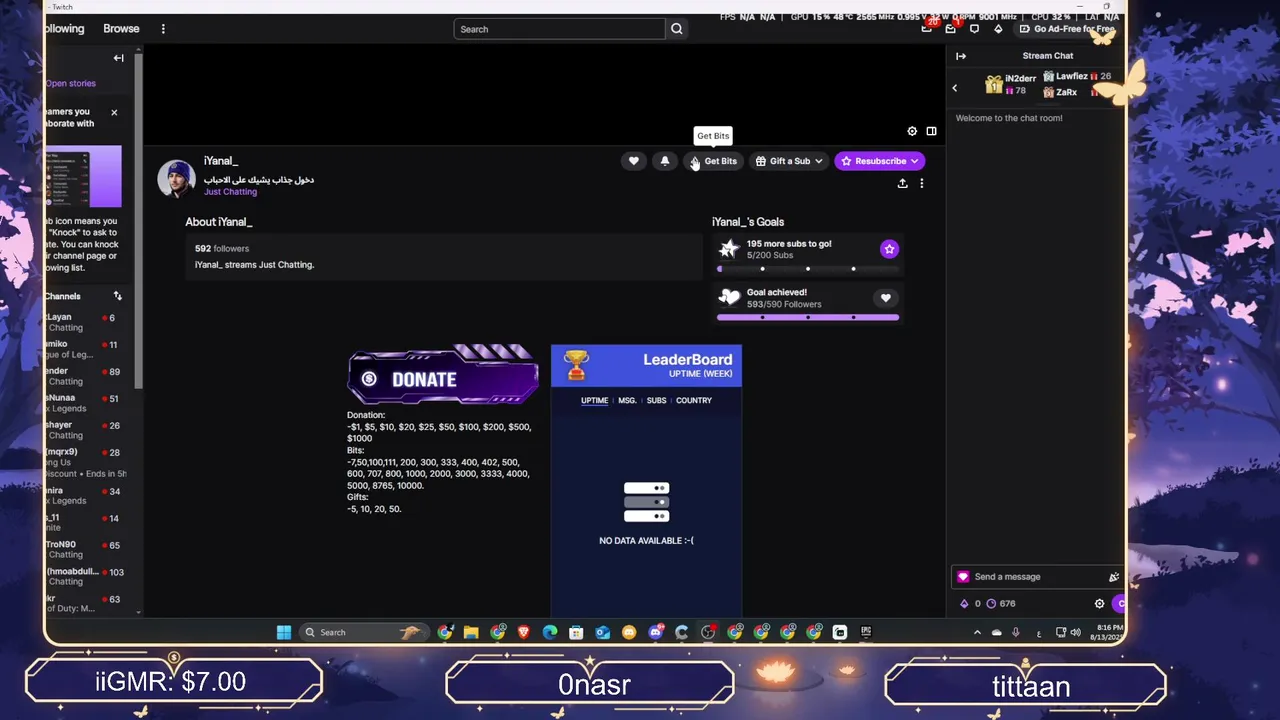Image resolution: width=1280 pixels, height=720 pixels.
Task: Open Discord with notification badge from taskbar
Action: coord(655,632)
